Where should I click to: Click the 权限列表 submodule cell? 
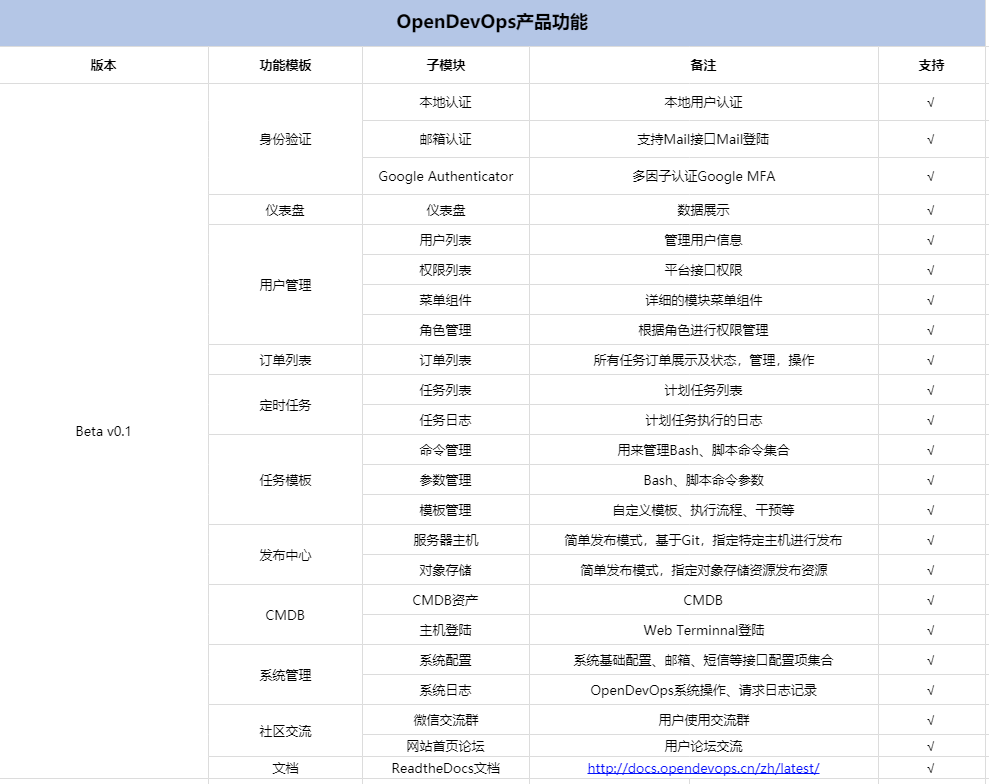tap(446, 270)
